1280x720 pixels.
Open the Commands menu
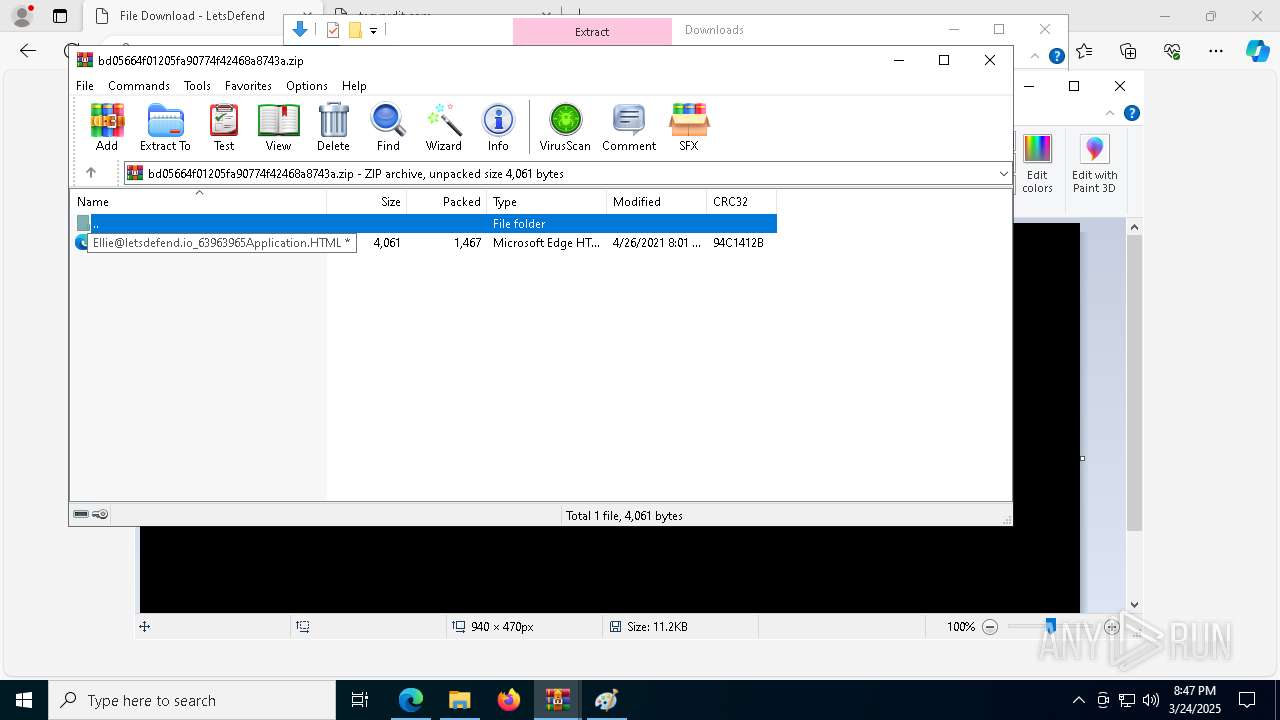click(x=139, y=86)
